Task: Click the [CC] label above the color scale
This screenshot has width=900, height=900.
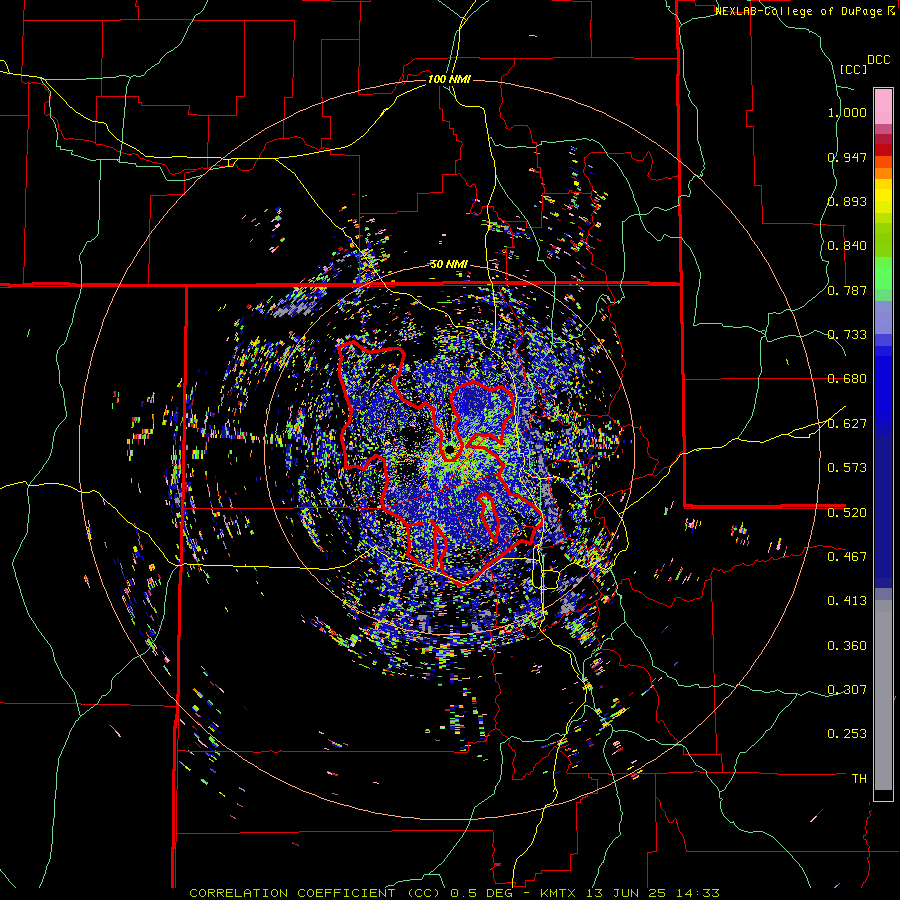Action: [x=853, y=69]
